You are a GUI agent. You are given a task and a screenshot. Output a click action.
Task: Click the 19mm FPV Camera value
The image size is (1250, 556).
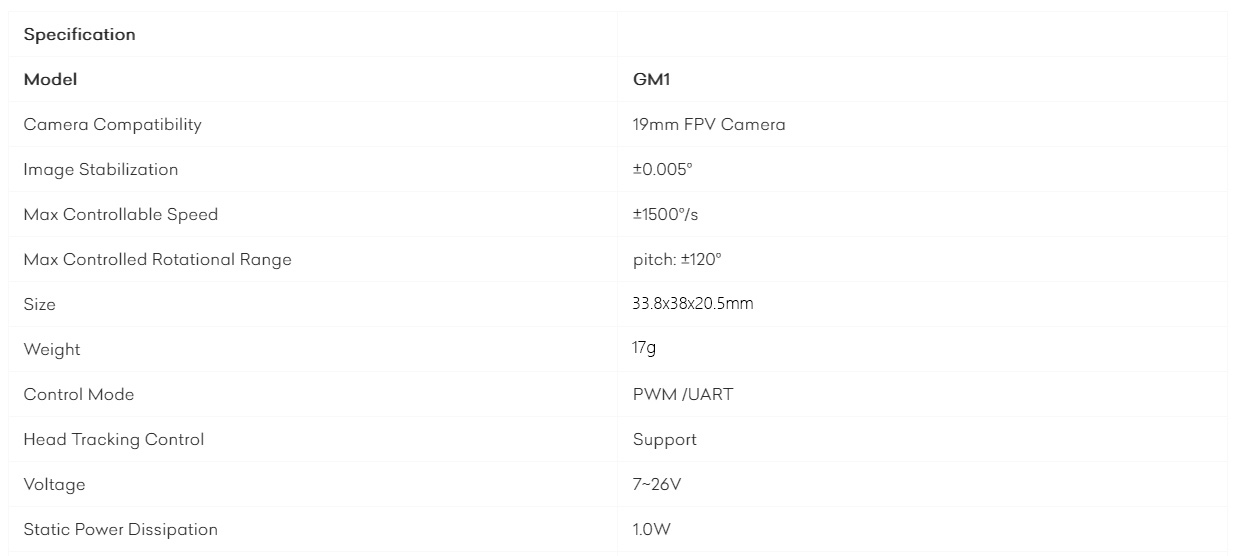pyautogui.click(x=709, y=124)
